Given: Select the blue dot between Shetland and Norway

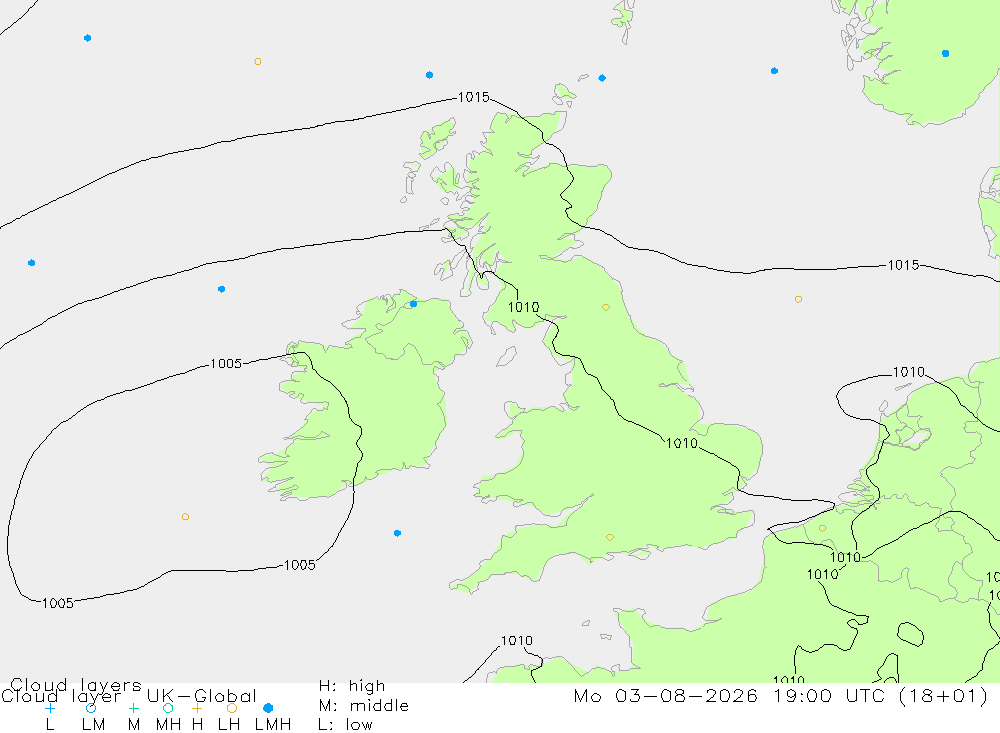Looking at the screenshot, I should tap(774, 71).
